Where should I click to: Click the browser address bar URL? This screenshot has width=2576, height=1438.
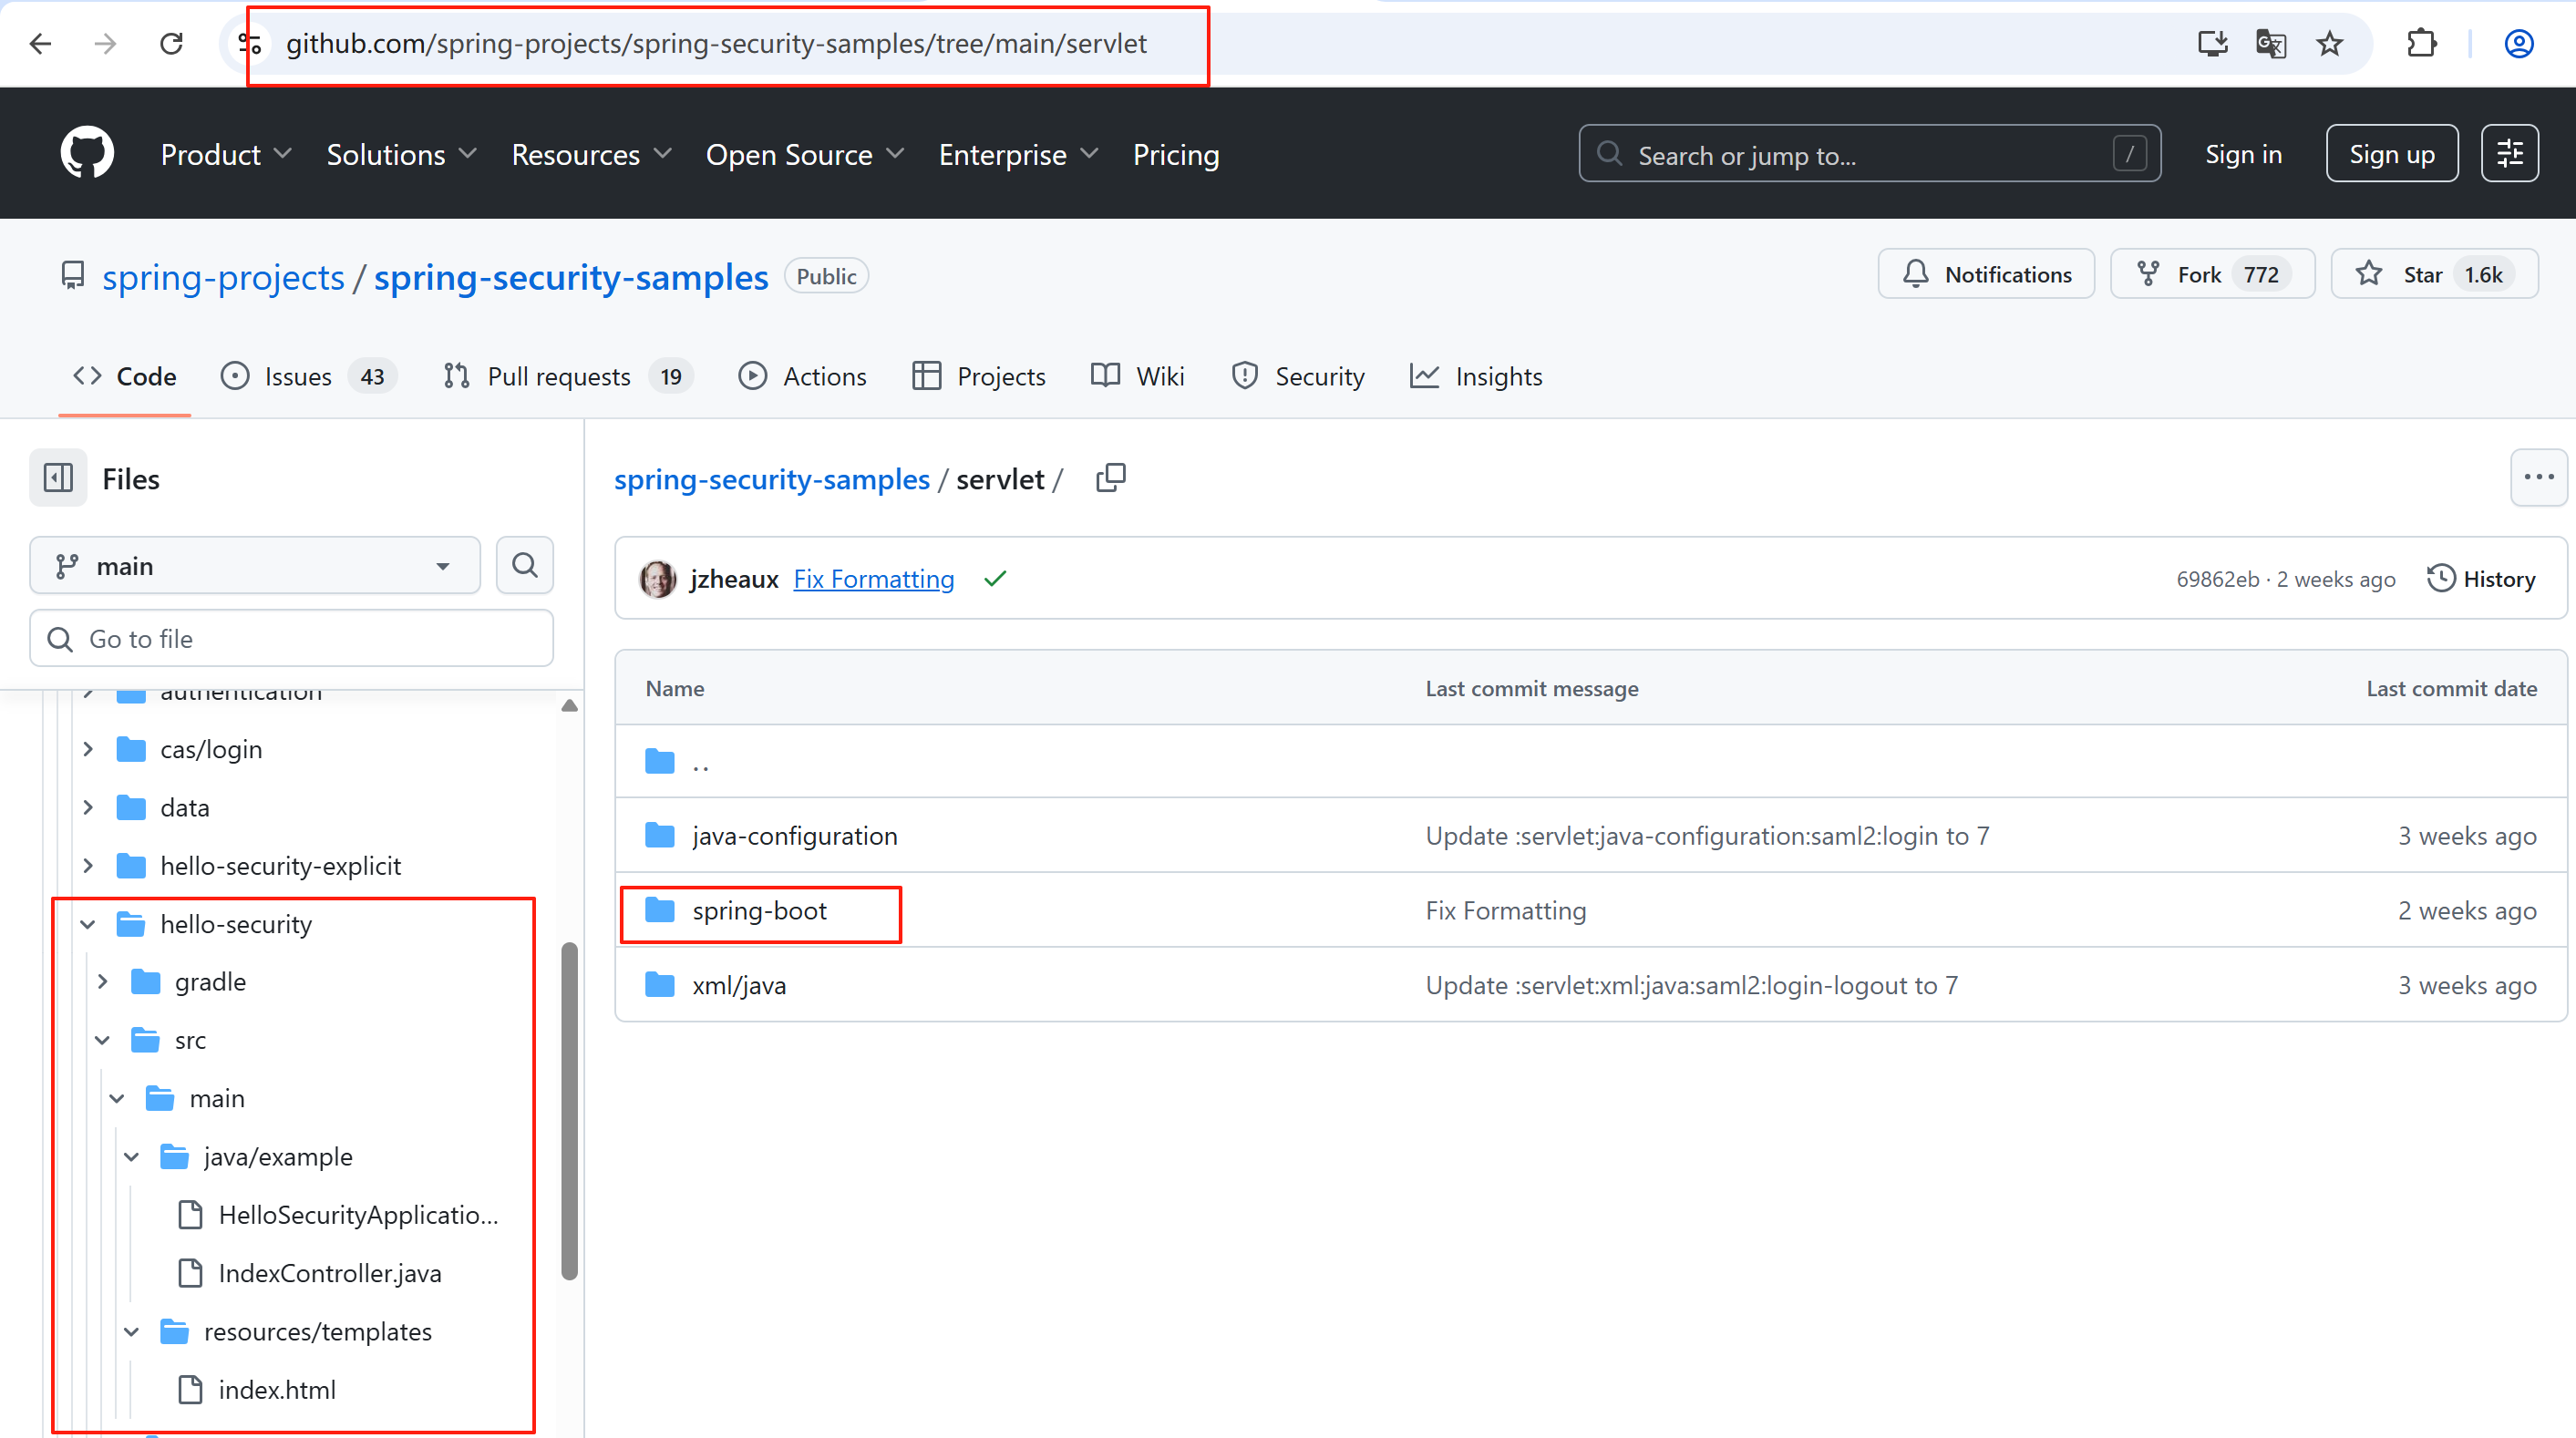point(716,44)
